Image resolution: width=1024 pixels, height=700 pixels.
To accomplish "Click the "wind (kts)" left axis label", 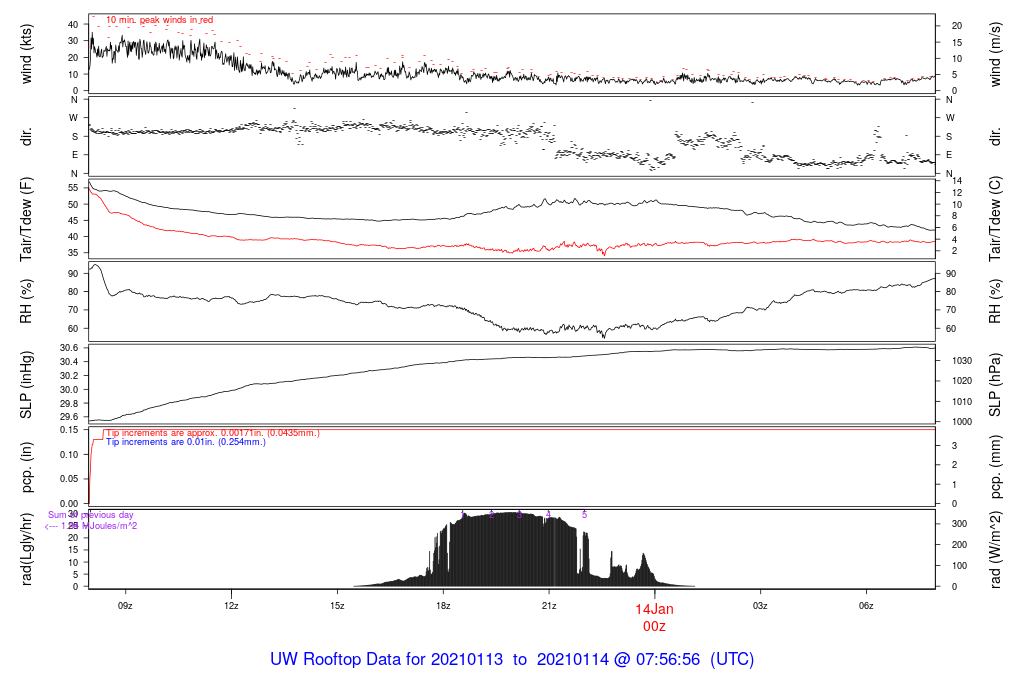I will 27,56.
